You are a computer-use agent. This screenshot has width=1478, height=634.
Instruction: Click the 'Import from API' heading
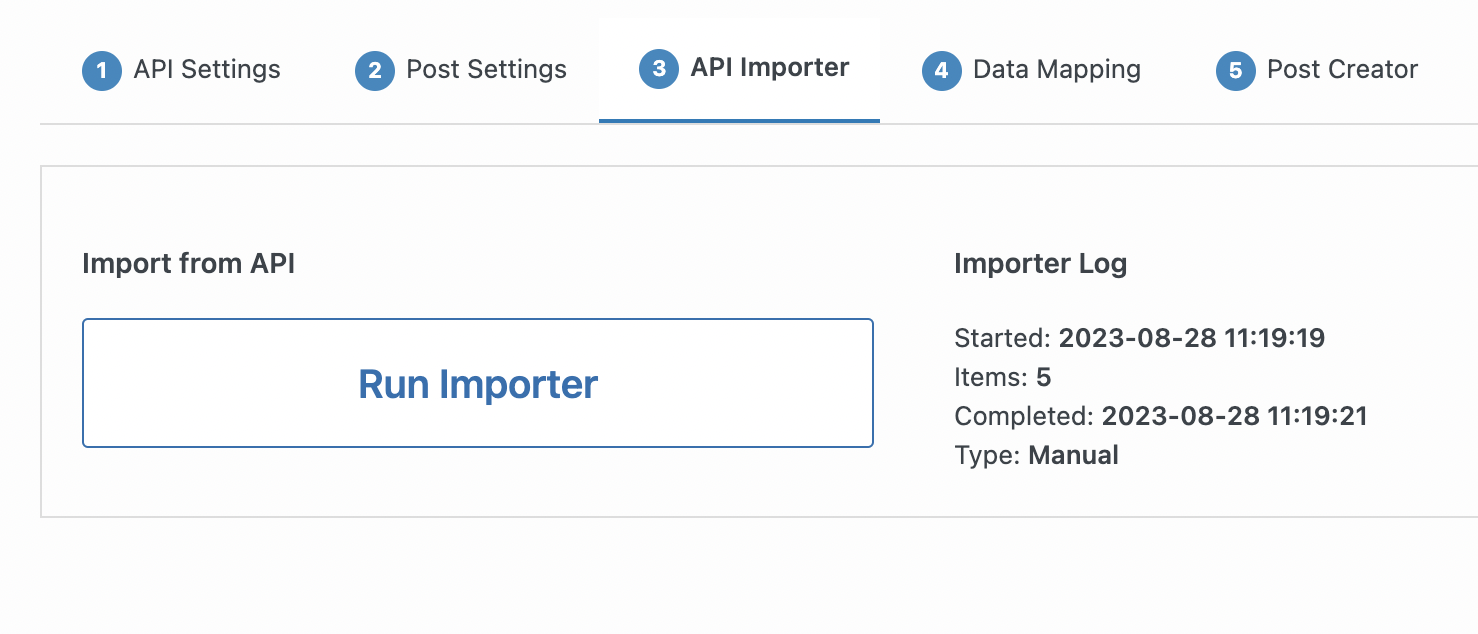(189, 264)
